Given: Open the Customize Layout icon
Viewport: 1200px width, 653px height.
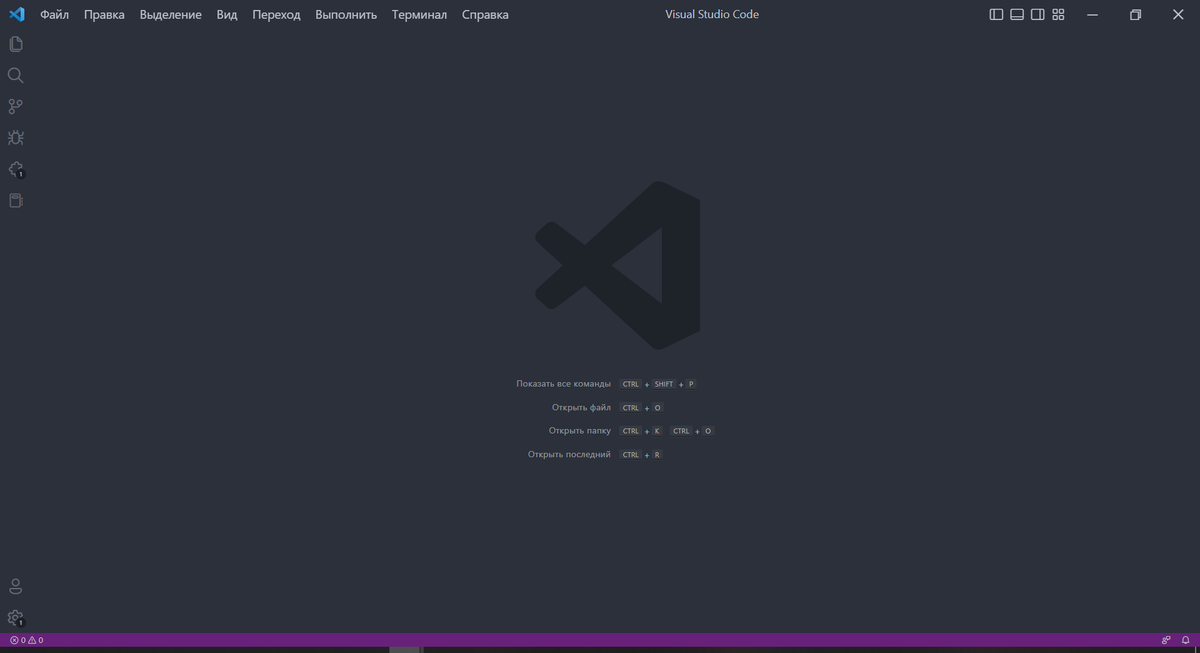Looking at the screenshot, I should pos(1058,15).
